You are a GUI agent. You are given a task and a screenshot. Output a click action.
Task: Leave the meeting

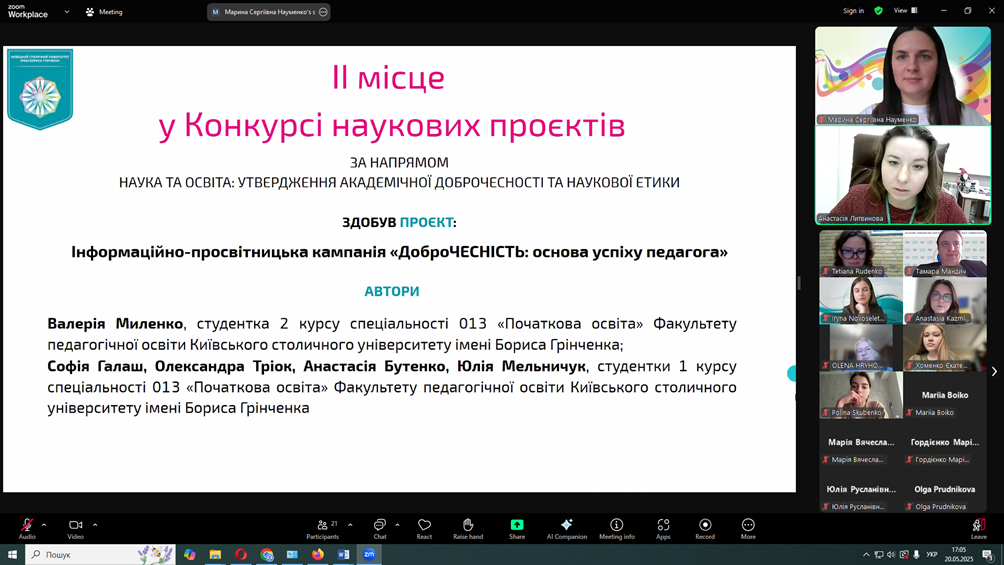(978, 527)
